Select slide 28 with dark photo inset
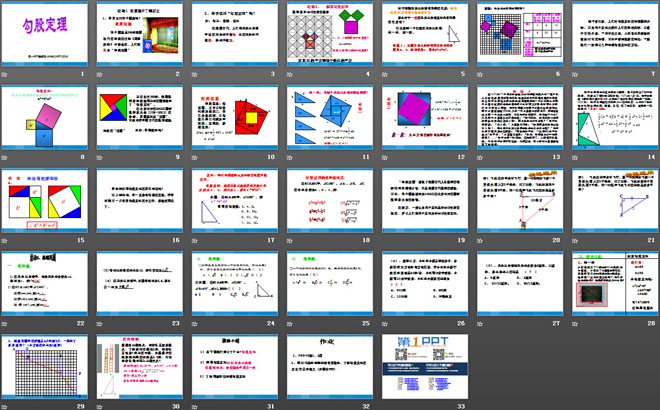Image resolution: width=660 pixels, height=410 pixels. (615, 283)
